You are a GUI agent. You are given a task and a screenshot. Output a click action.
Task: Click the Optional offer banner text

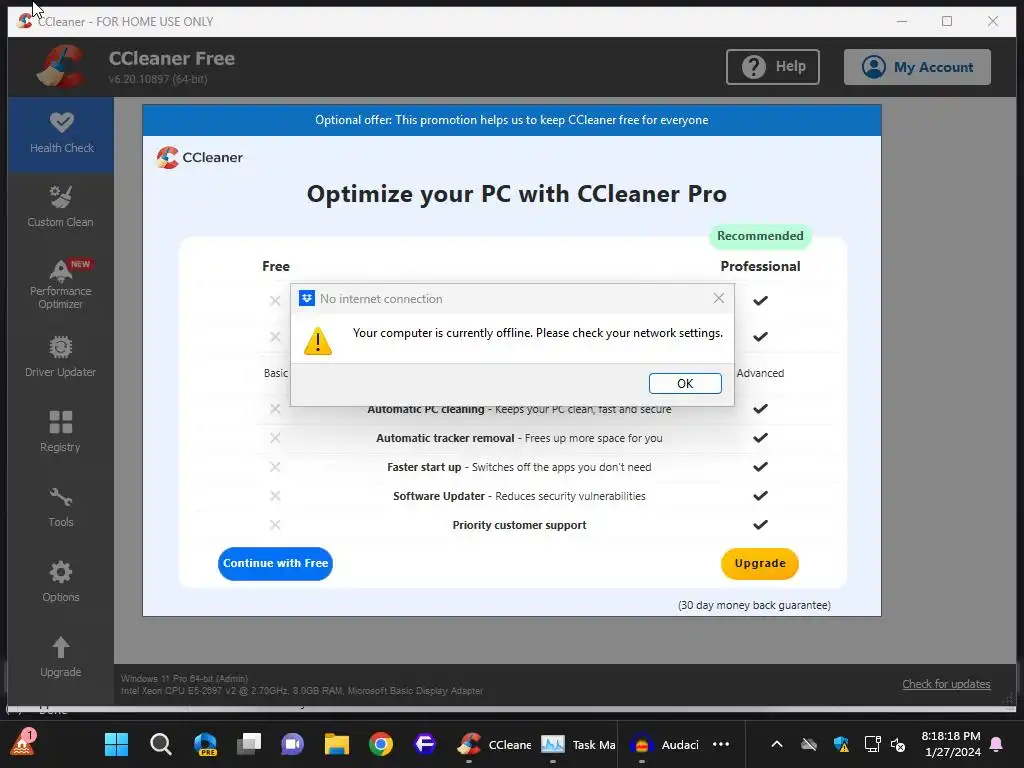point(511,120)
